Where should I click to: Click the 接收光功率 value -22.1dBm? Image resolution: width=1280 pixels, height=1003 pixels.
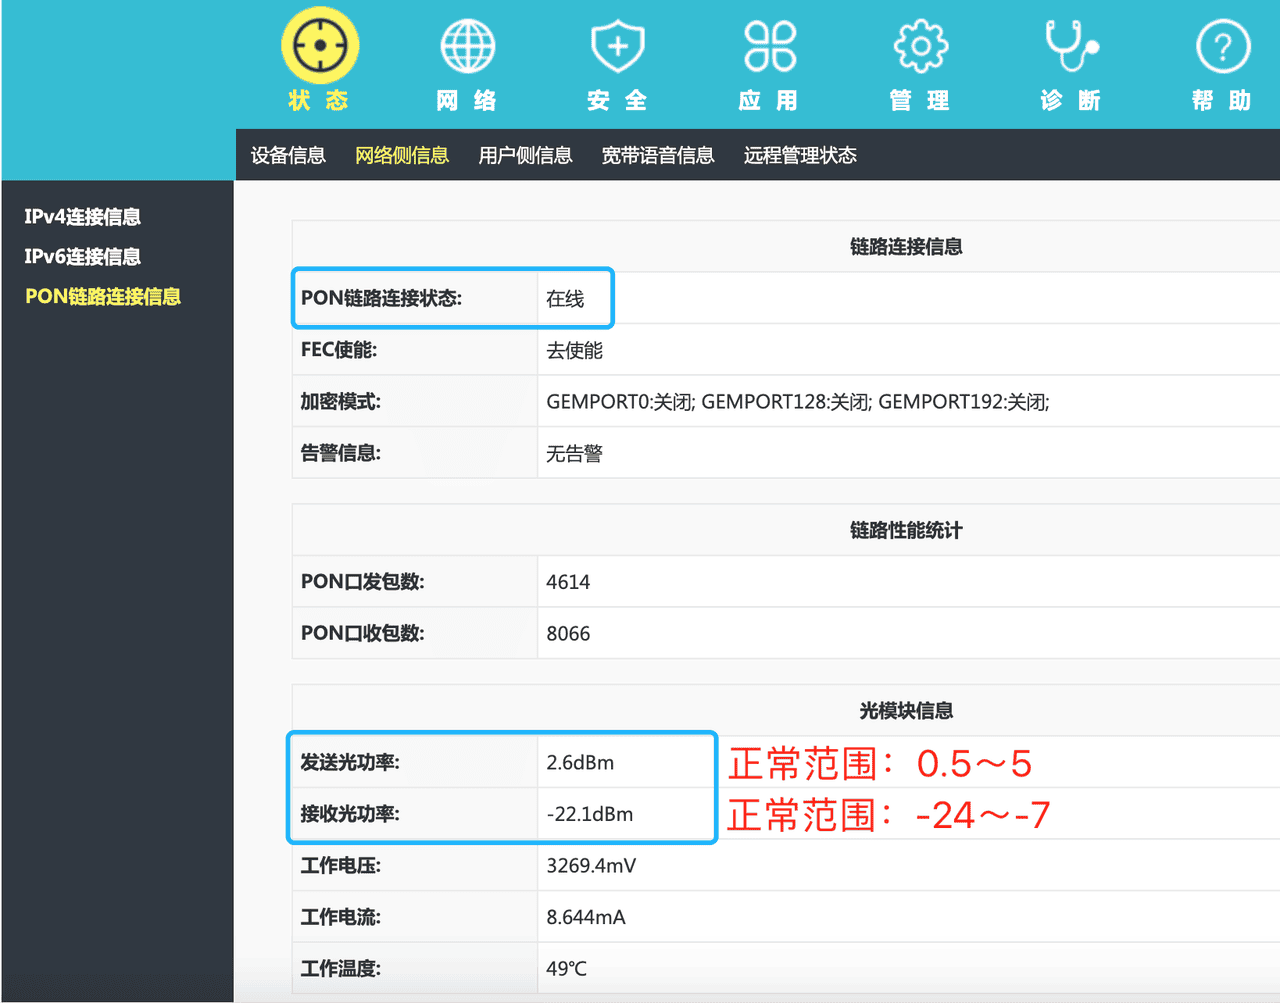click(590, 815)
